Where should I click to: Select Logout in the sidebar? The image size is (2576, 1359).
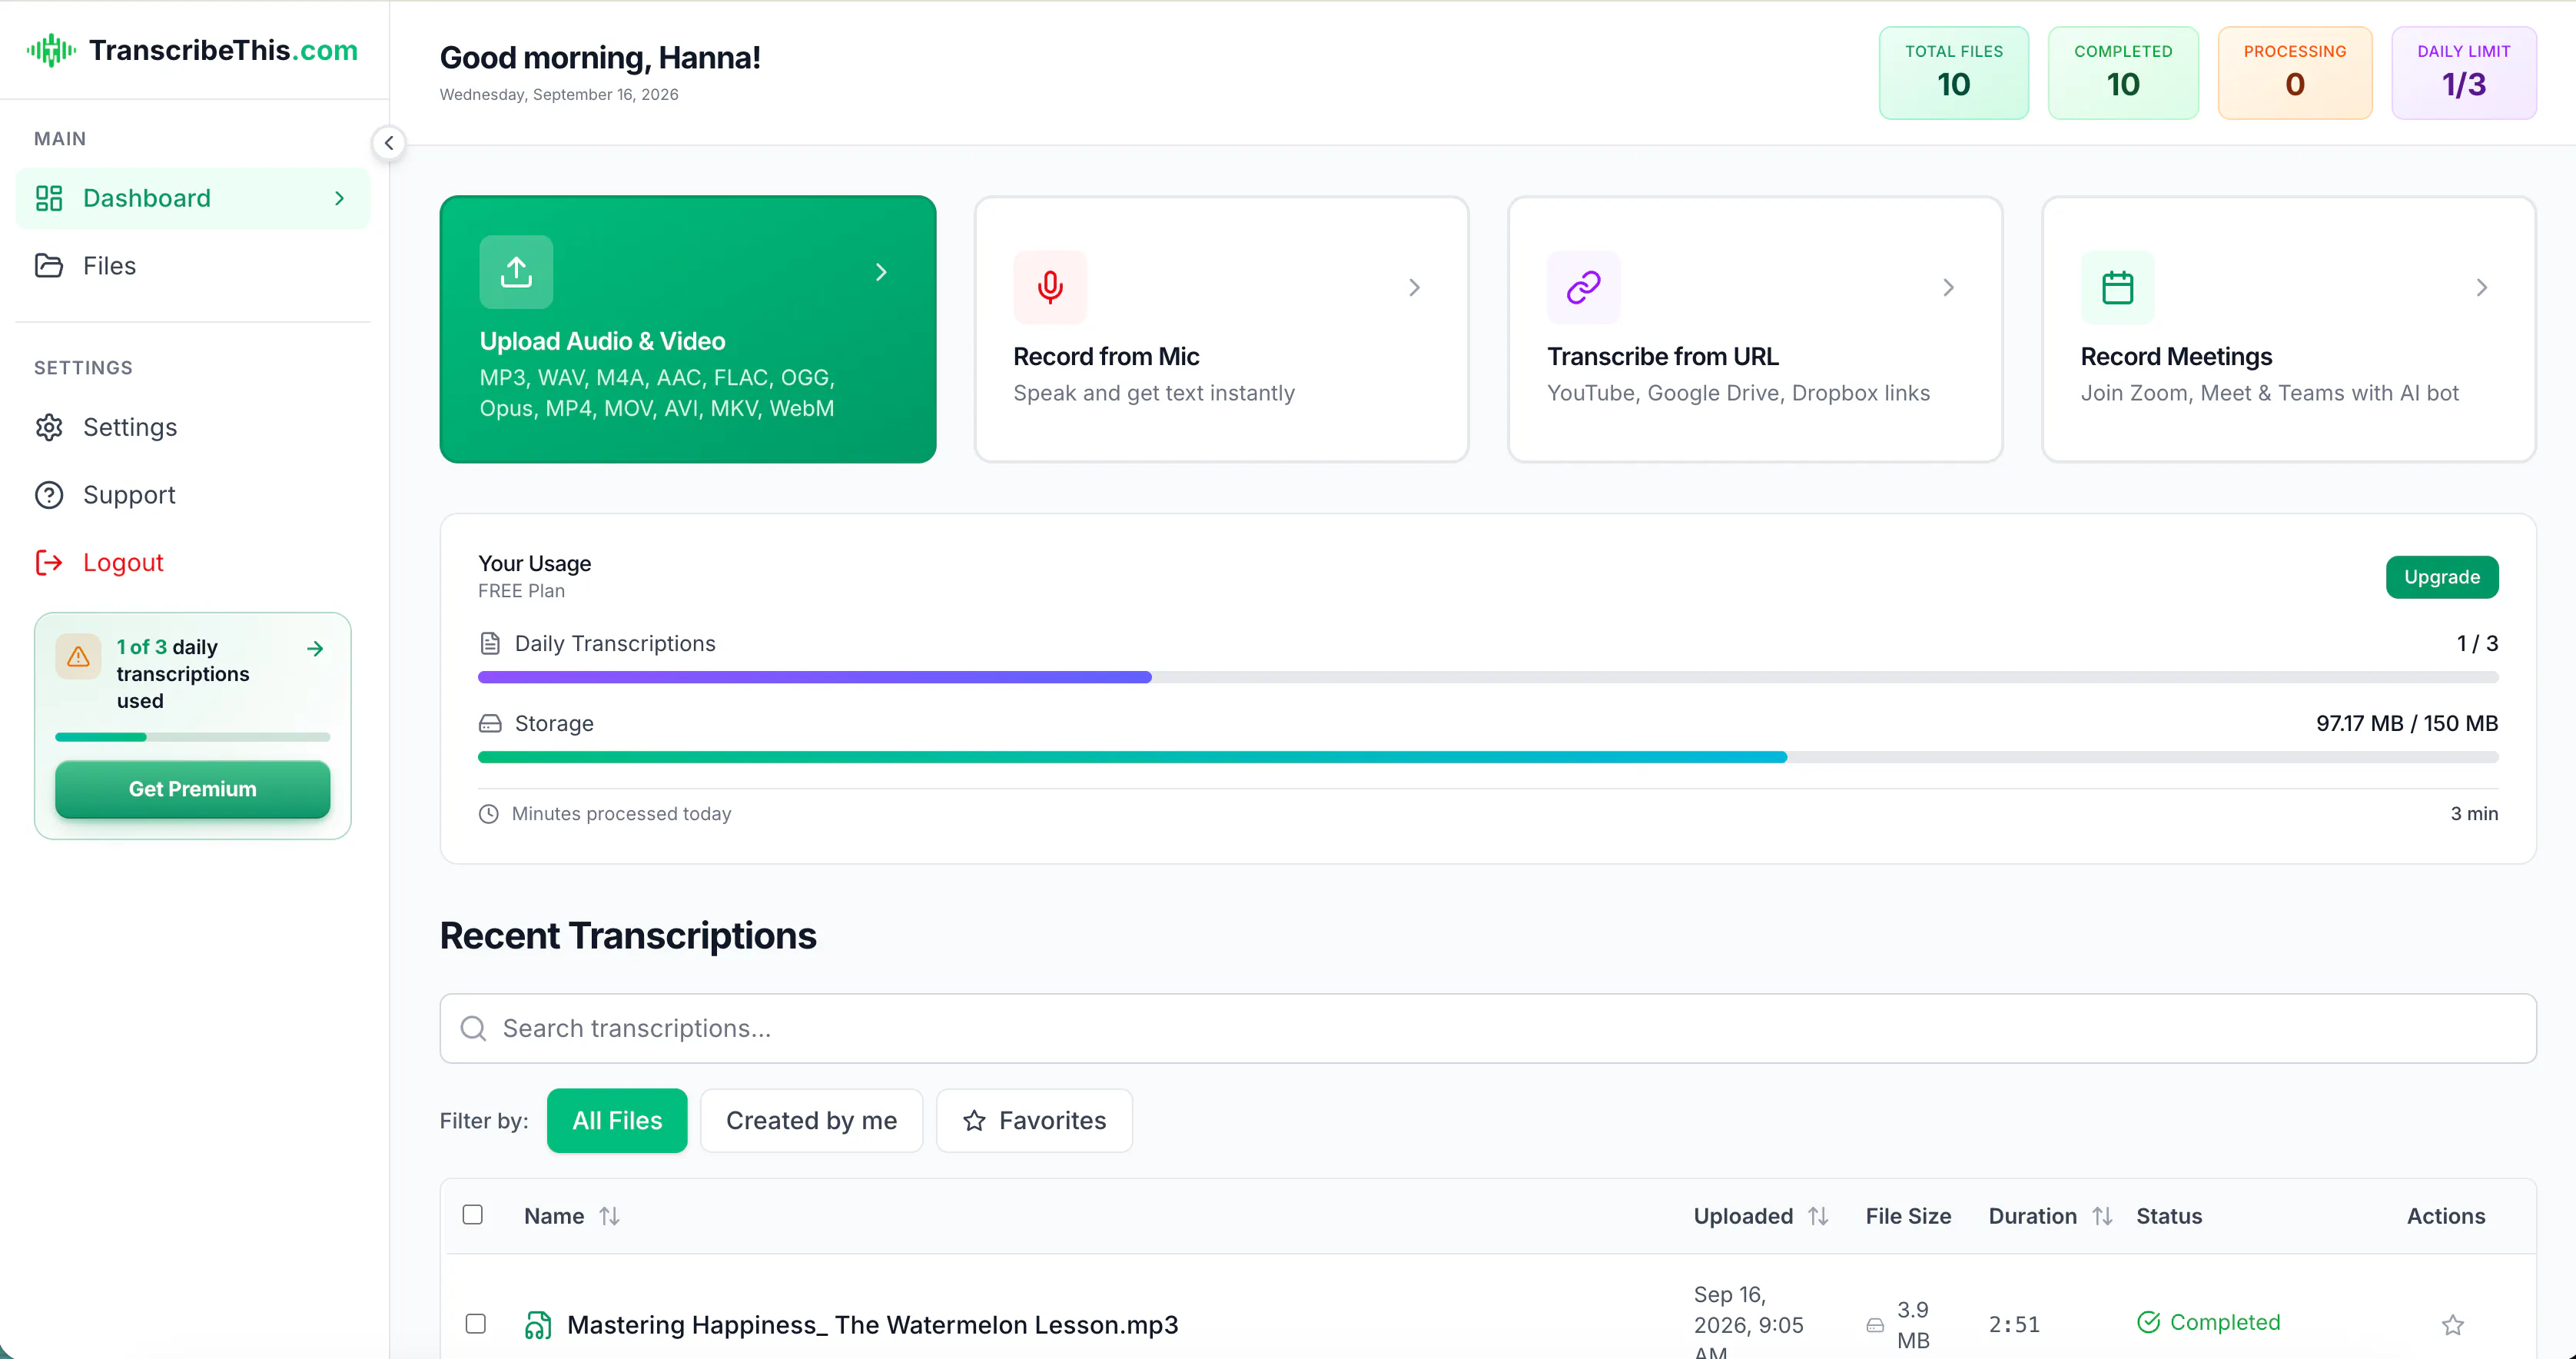[x=193, y=563]
